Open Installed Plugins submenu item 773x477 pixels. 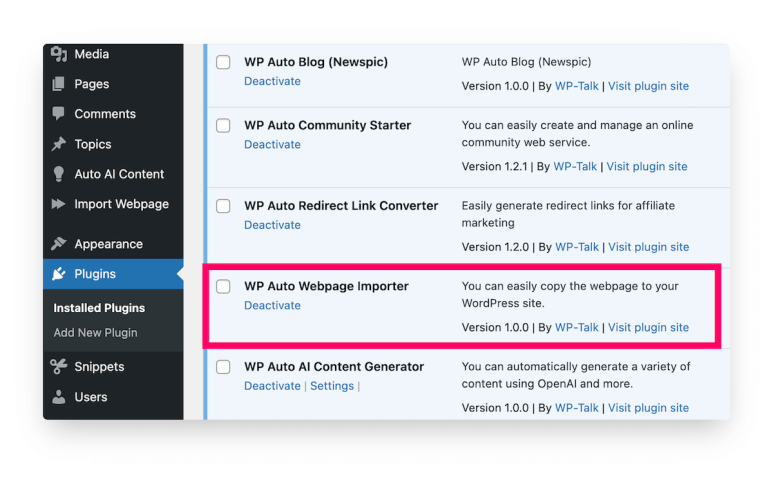pos(99,308)
